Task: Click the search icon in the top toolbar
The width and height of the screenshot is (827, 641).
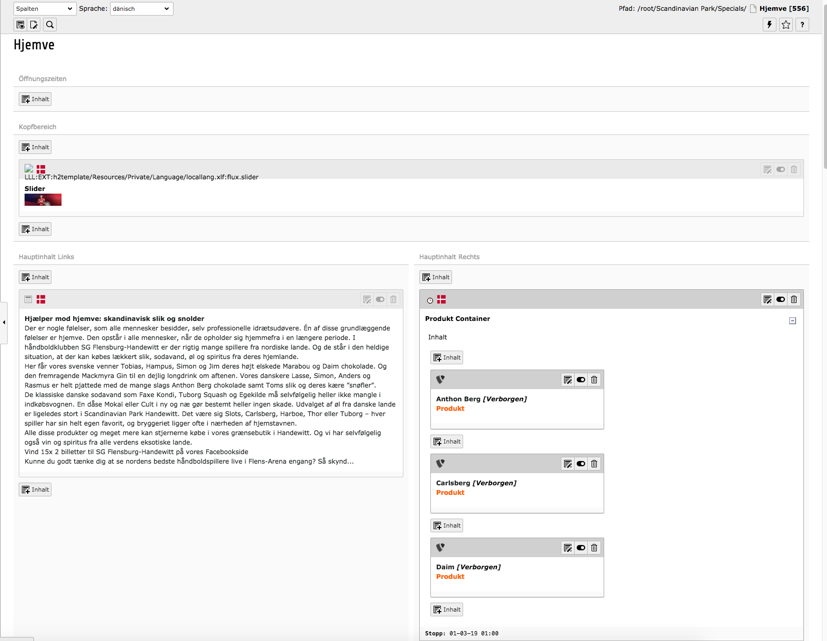Action: pos(50,25)
